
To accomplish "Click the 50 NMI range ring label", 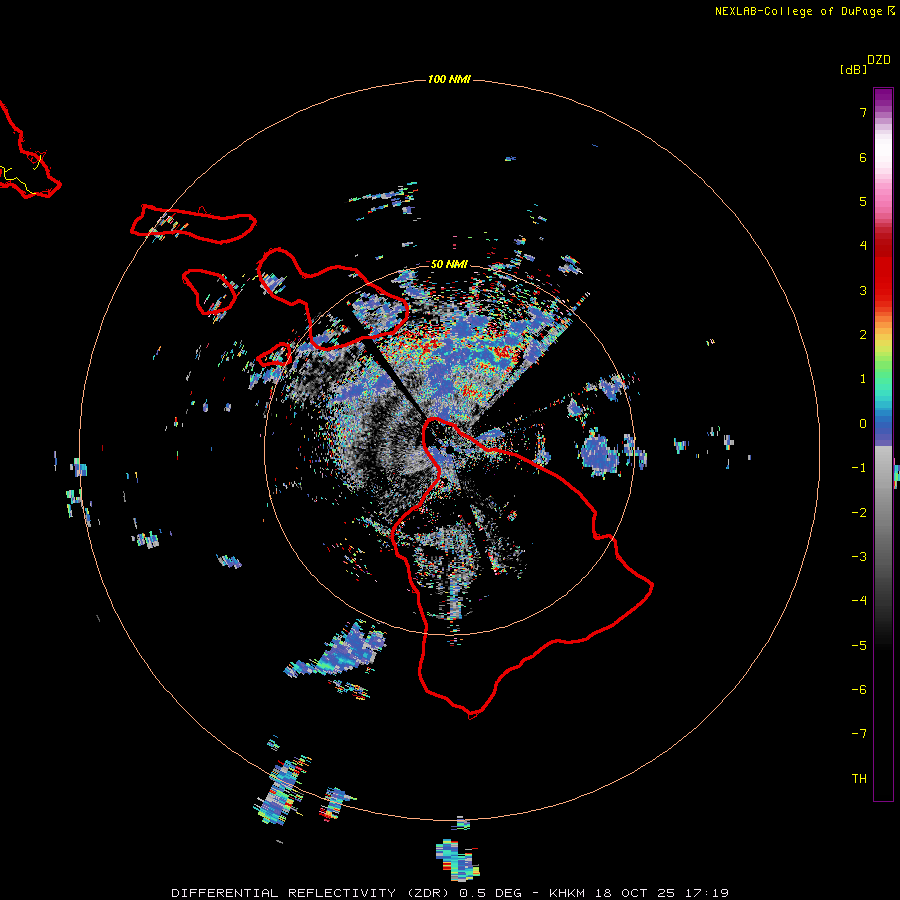I will point(449,265).
